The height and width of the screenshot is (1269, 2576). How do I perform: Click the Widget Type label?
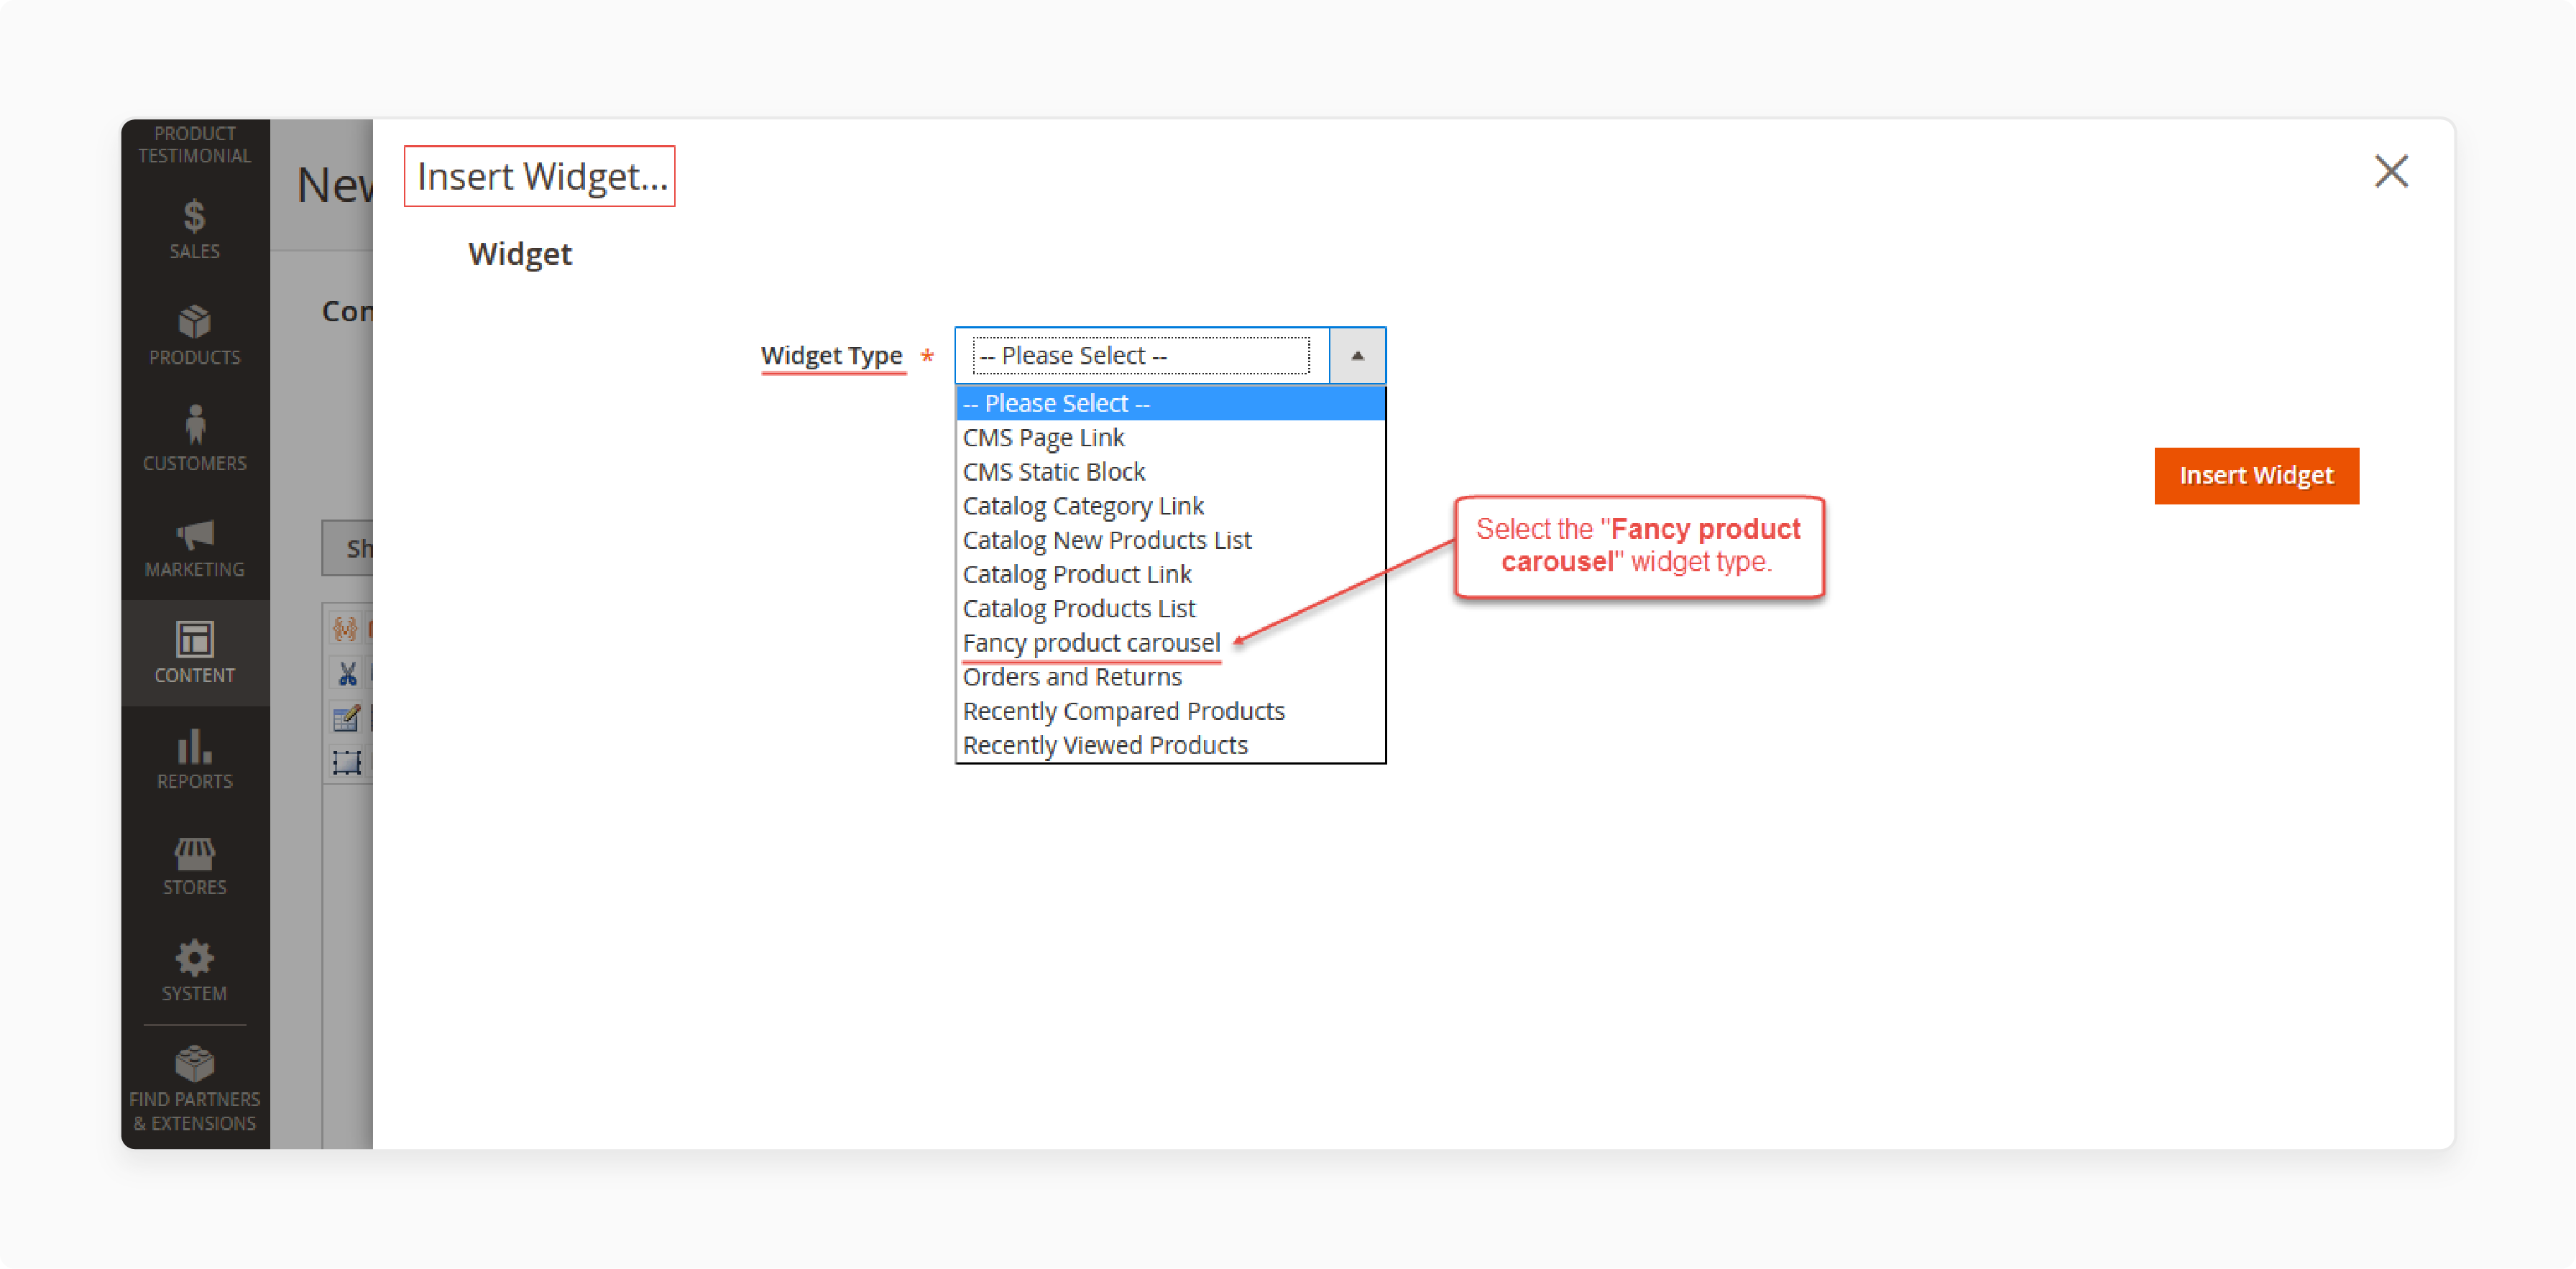831,355
